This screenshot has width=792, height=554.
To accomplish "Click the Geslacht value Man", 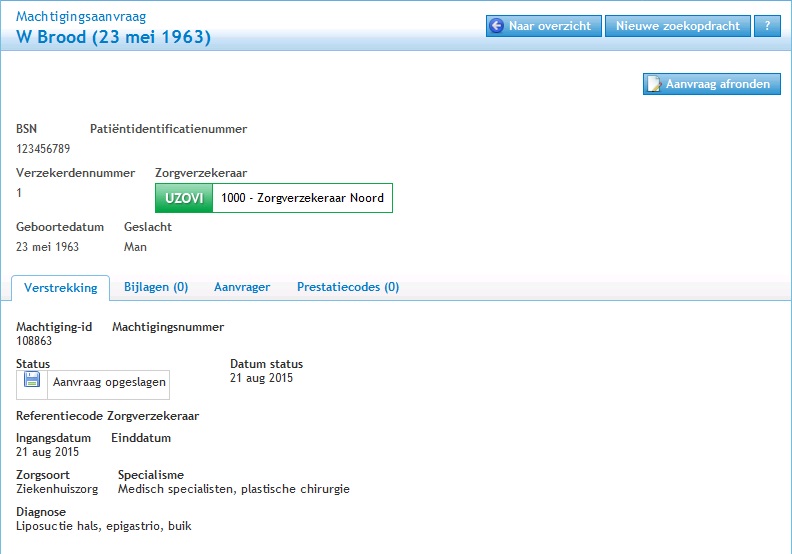I will tap(135, 247).
